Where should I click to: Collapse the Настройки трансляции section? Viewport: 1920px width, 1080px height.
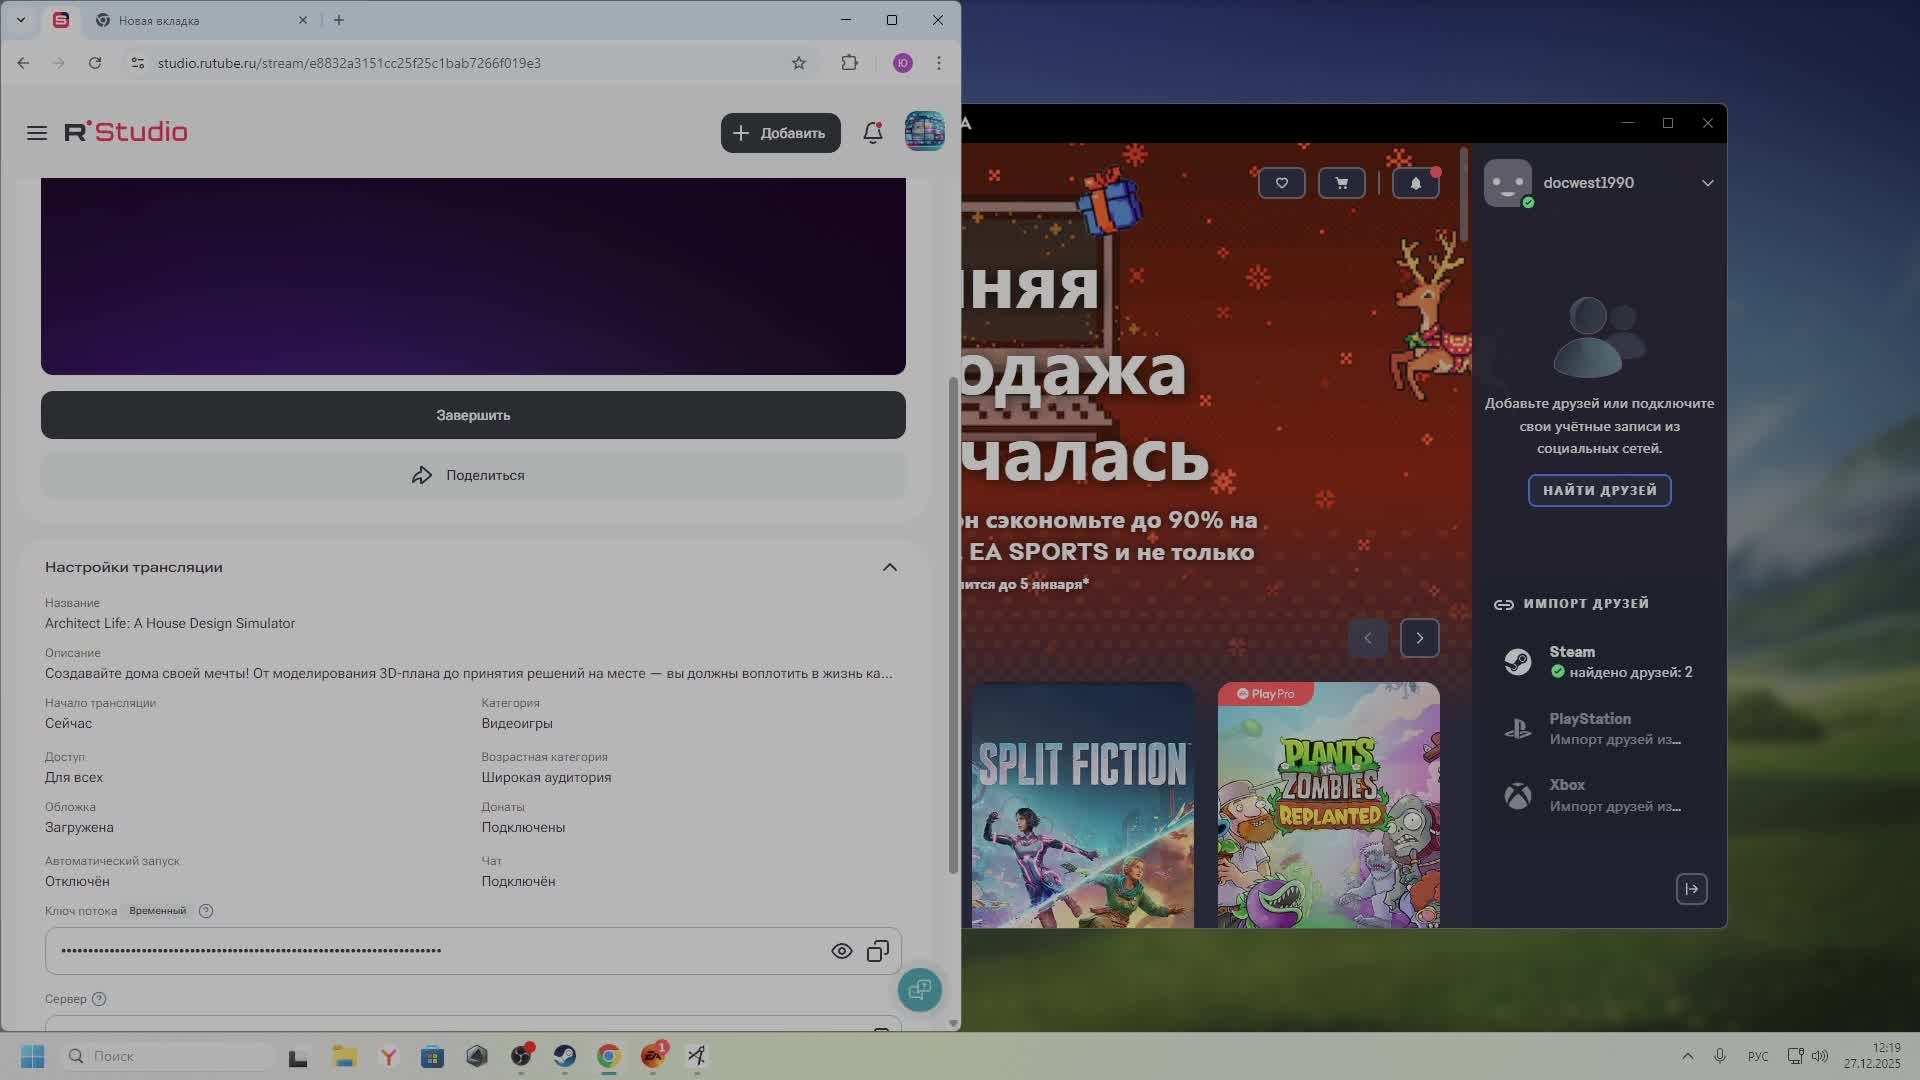[889, 567]
